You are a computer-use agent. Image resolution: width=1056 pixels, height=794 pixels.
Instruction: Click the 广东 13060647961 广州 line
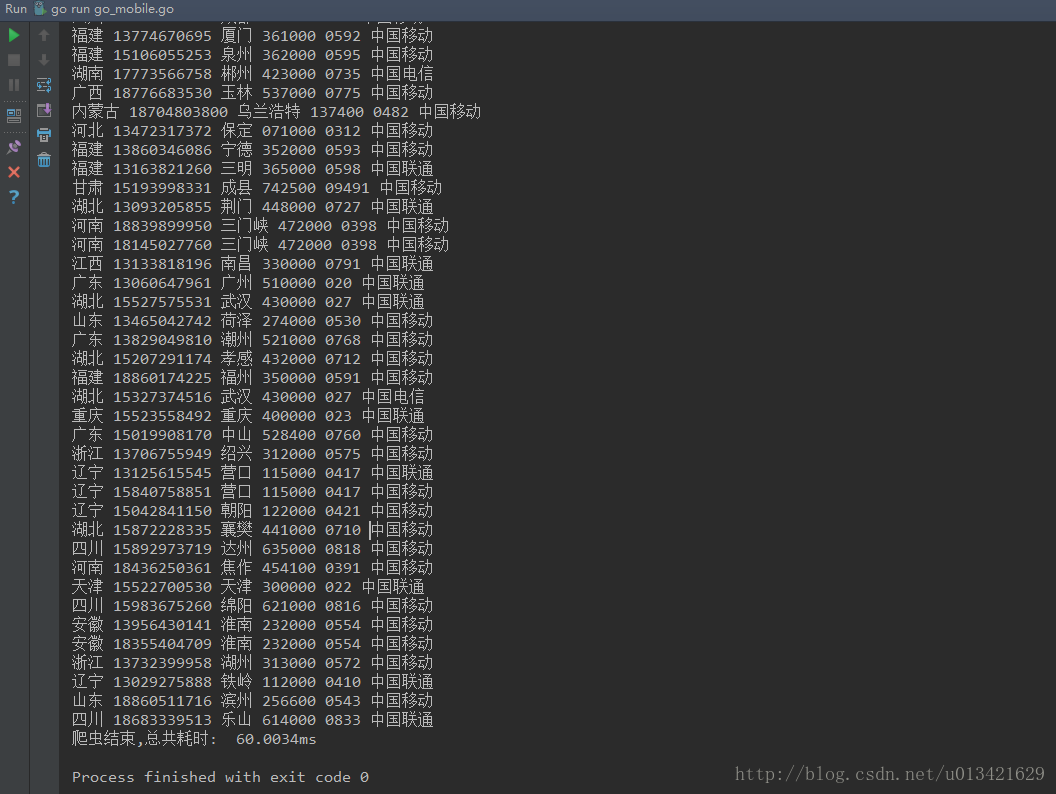[248, 283]
